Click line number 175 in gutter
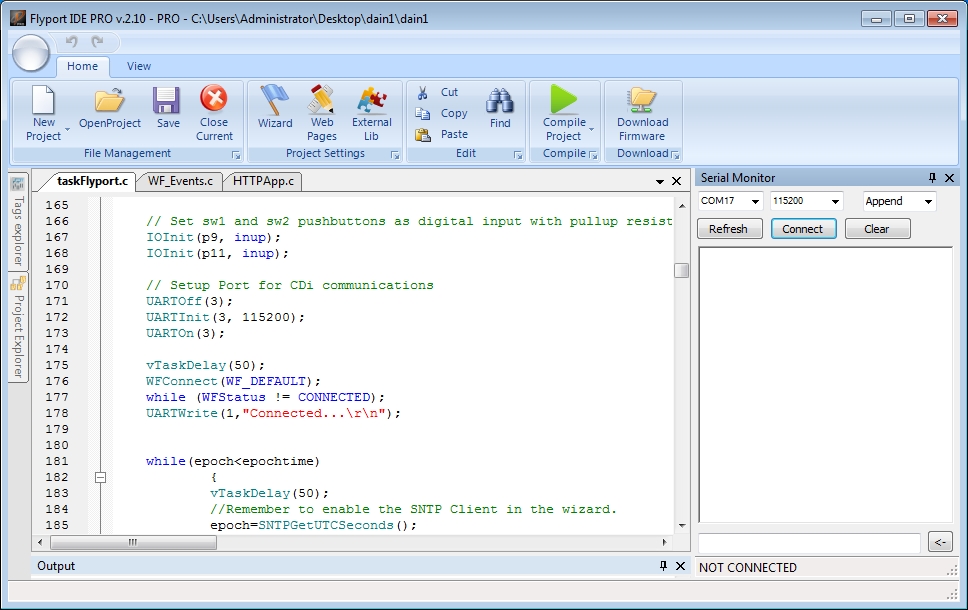 [x=57, y=366]
